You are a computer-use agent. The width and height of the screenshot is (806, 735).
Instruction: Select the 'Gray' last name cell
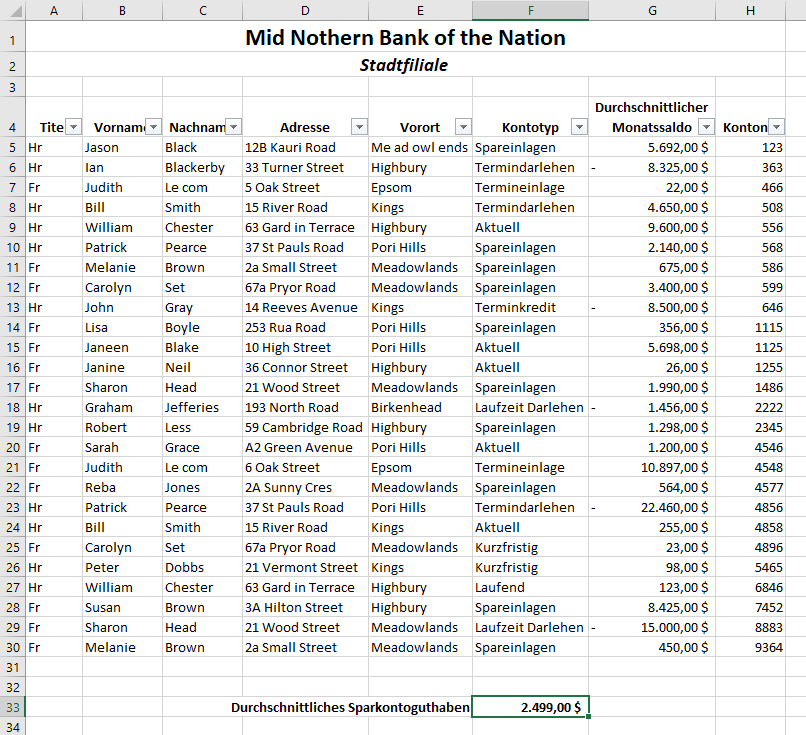point(203,307)
